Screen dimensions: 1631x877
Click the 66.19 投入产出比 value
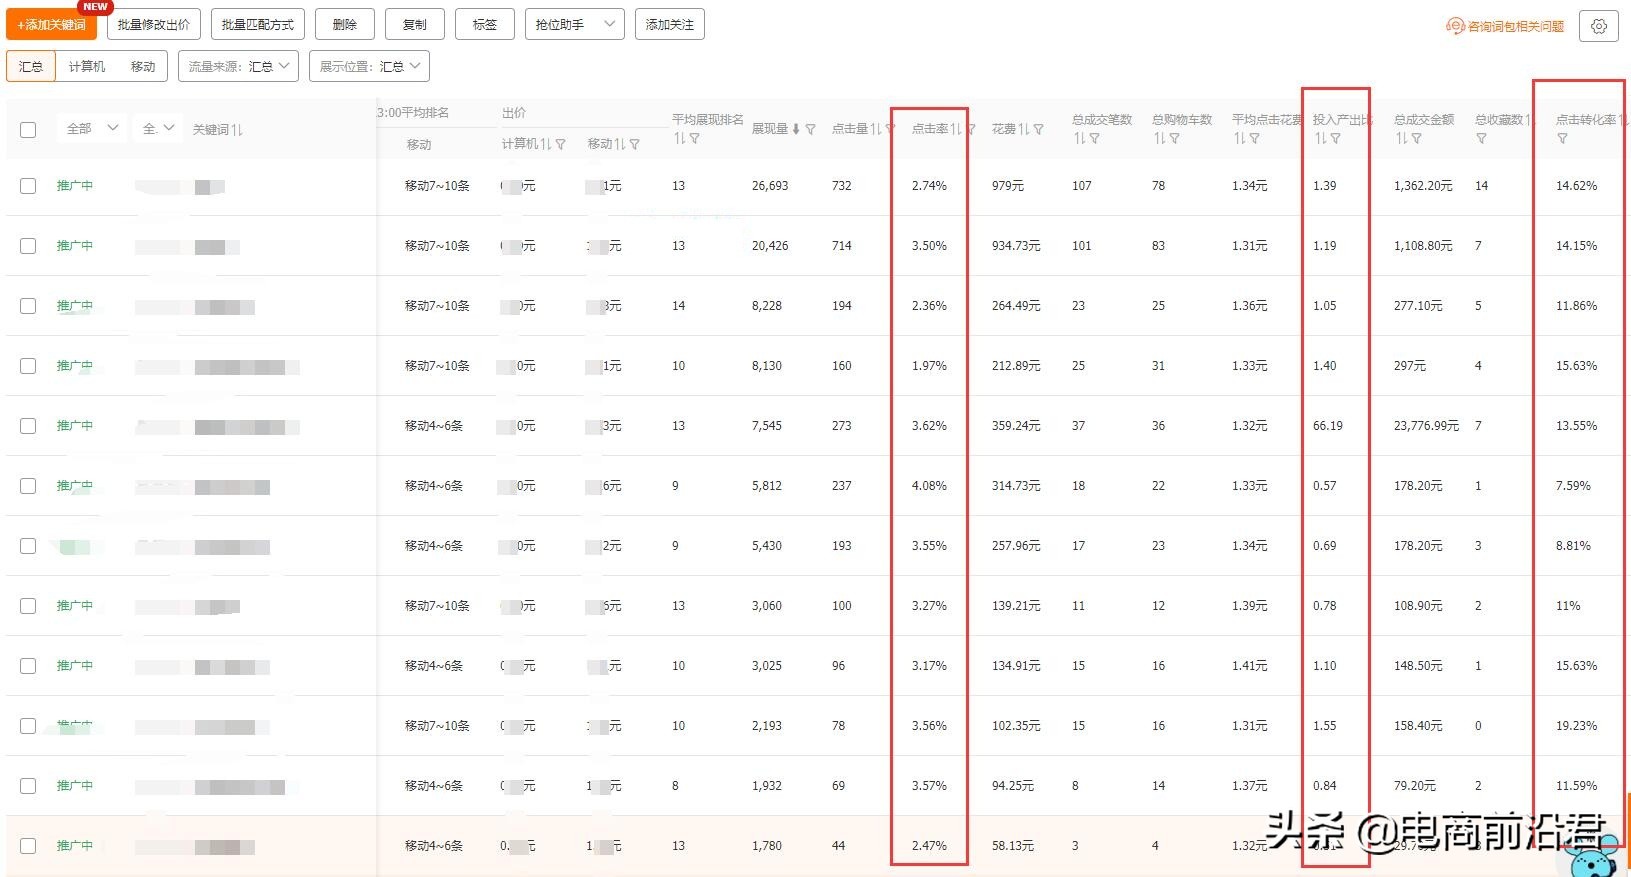[x=1328, y=426]
